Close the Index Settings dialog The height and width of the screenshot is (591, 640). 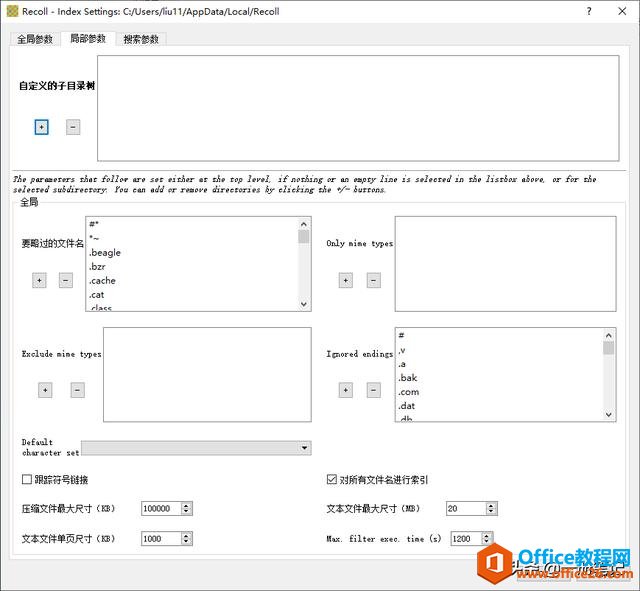(622, 11)
